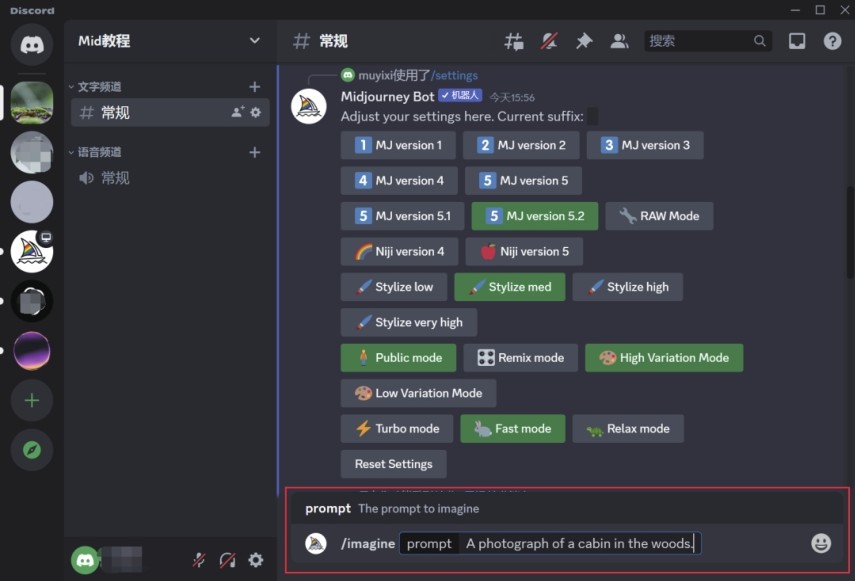
Task: Enable Turbo mode
Action: [397, 428]
